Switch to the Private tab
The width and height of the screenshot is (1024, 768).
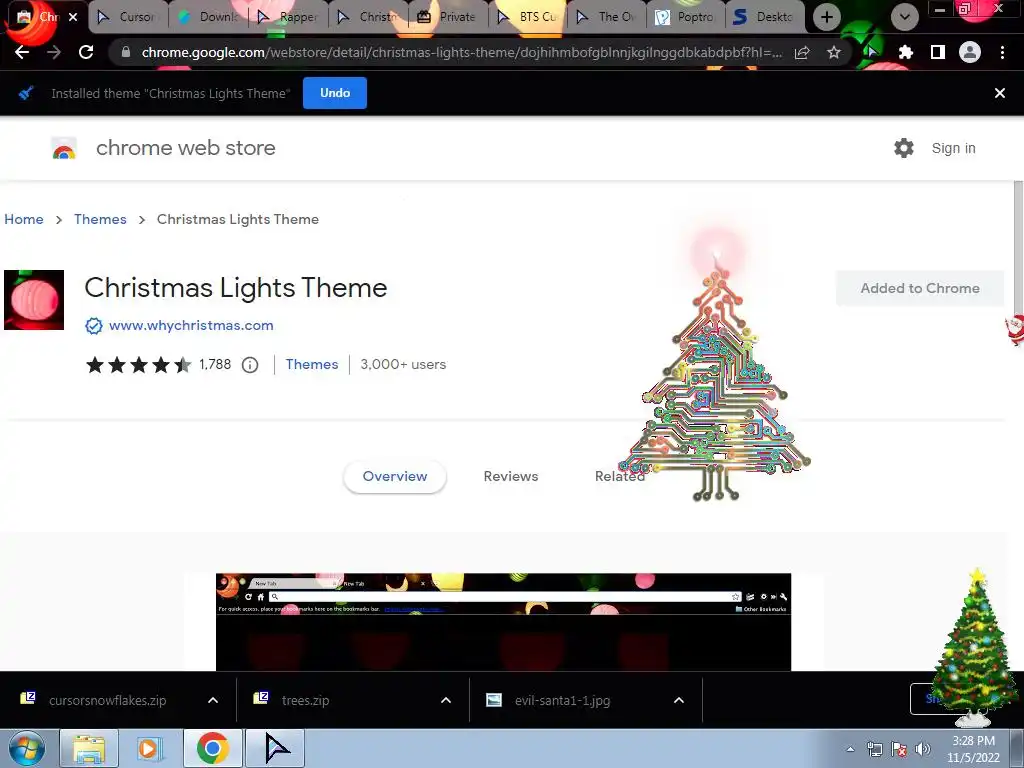click(448, 17)
